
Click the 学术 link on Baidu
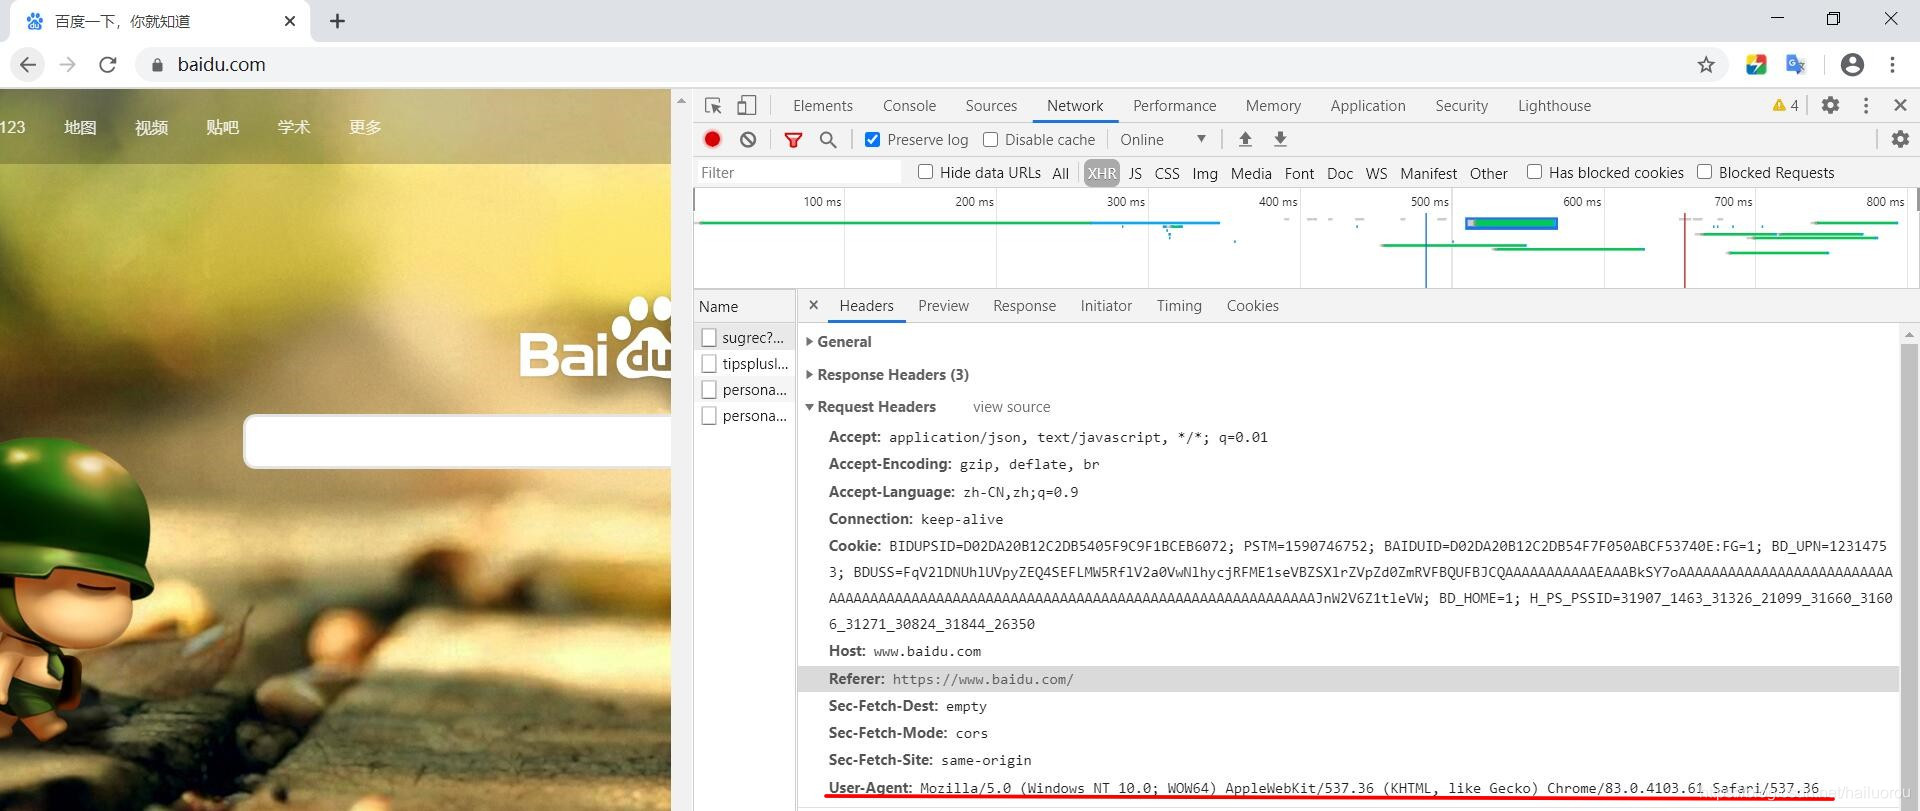(293, 127)
